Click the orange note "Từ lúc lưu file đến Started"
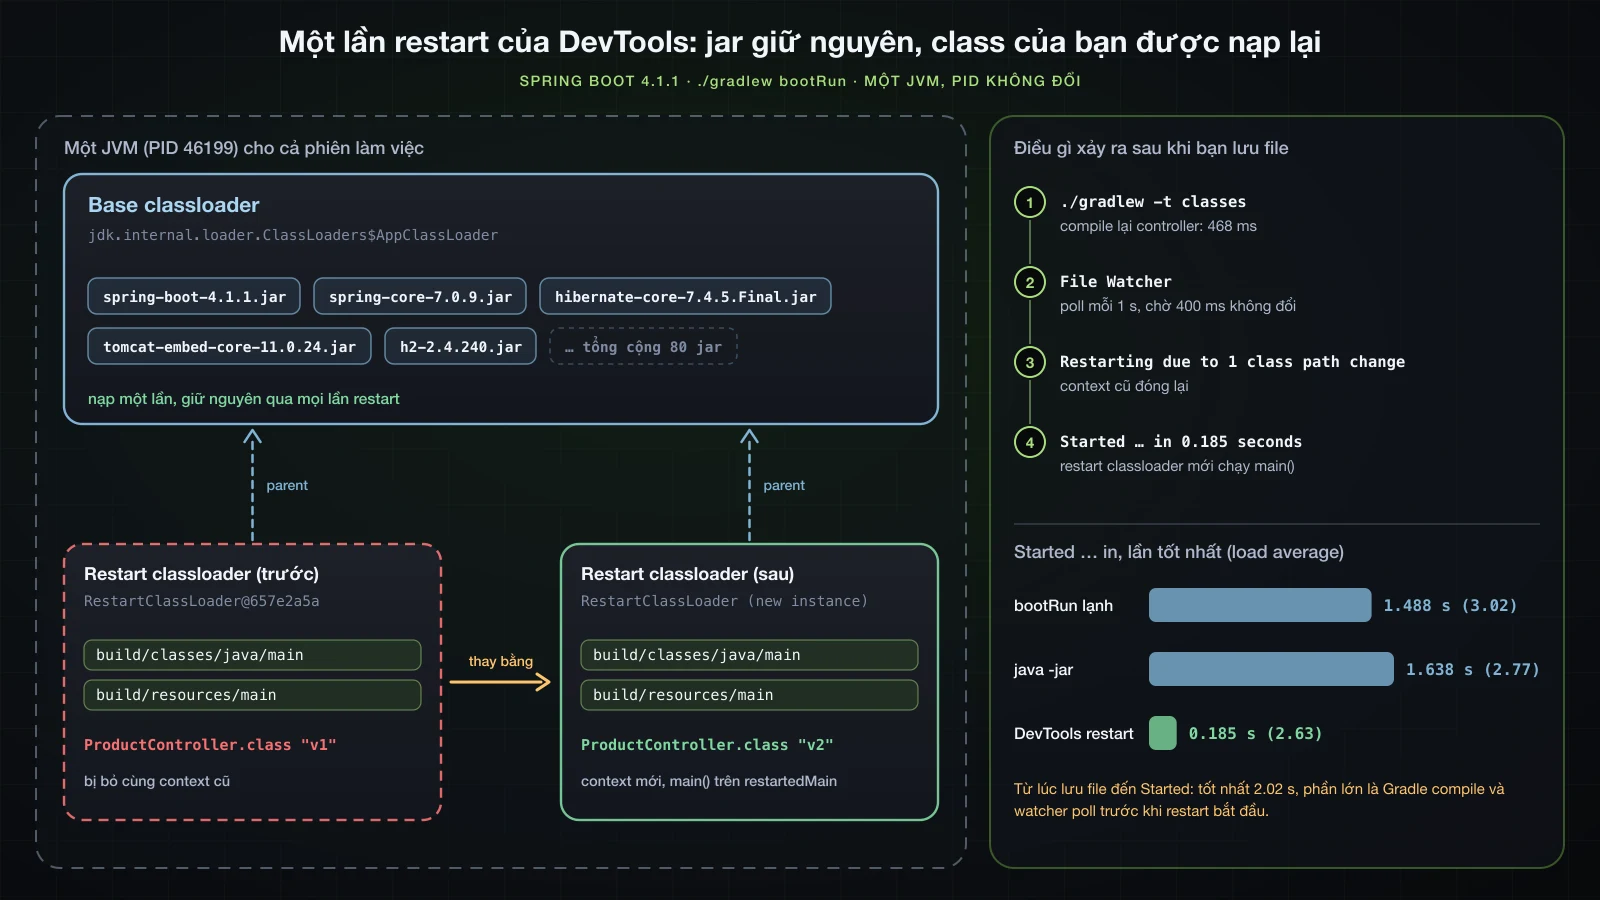The height and width of the screenshot is (900, 1600). point(1259,800)
